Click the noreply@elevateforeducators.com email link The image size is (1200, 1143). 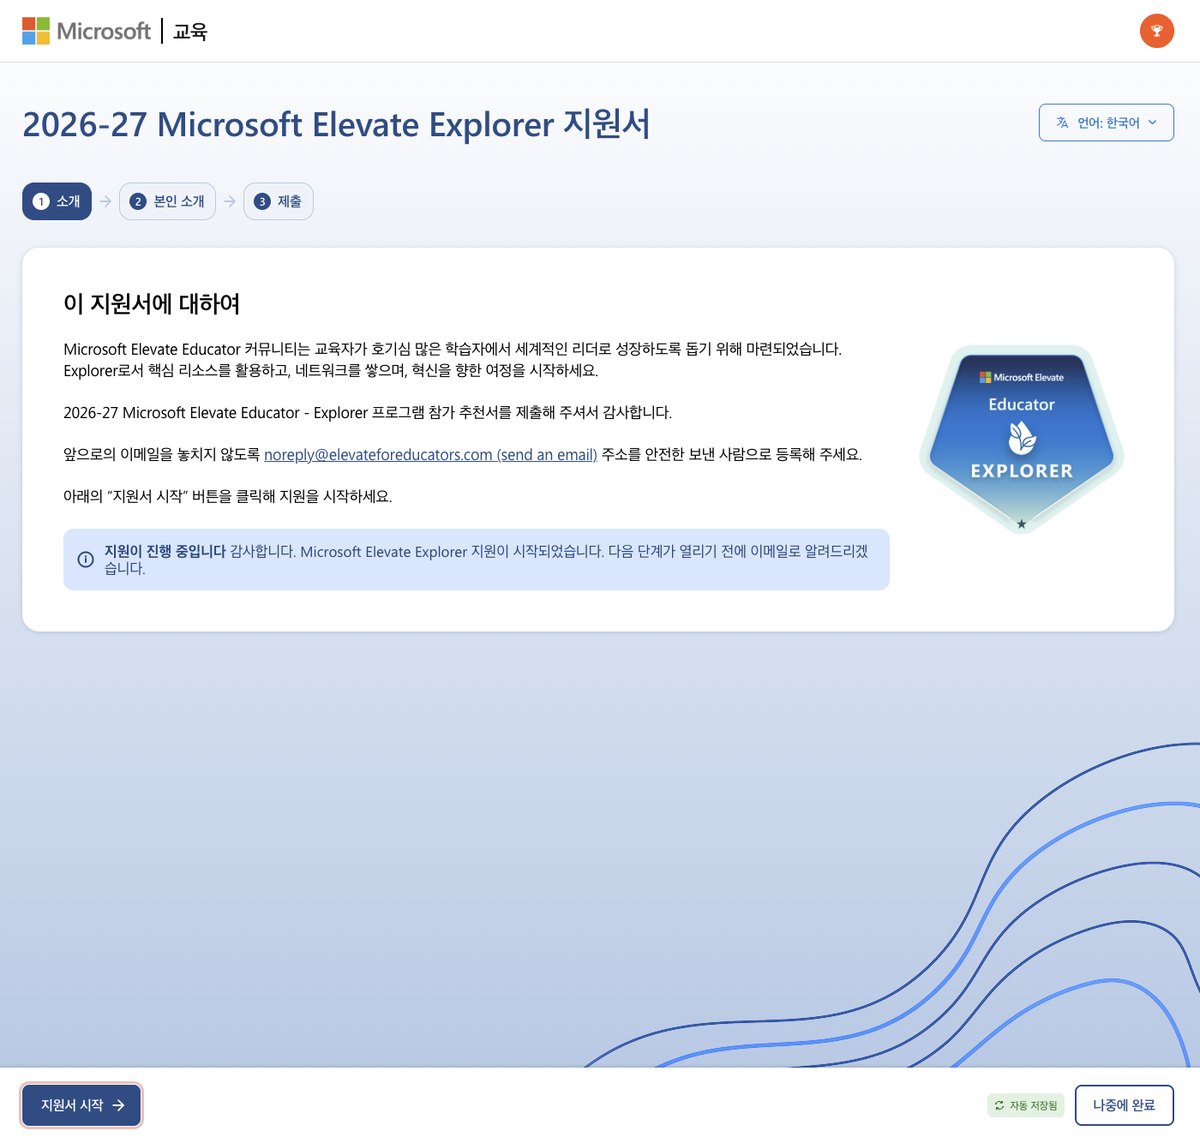point(430,454)
